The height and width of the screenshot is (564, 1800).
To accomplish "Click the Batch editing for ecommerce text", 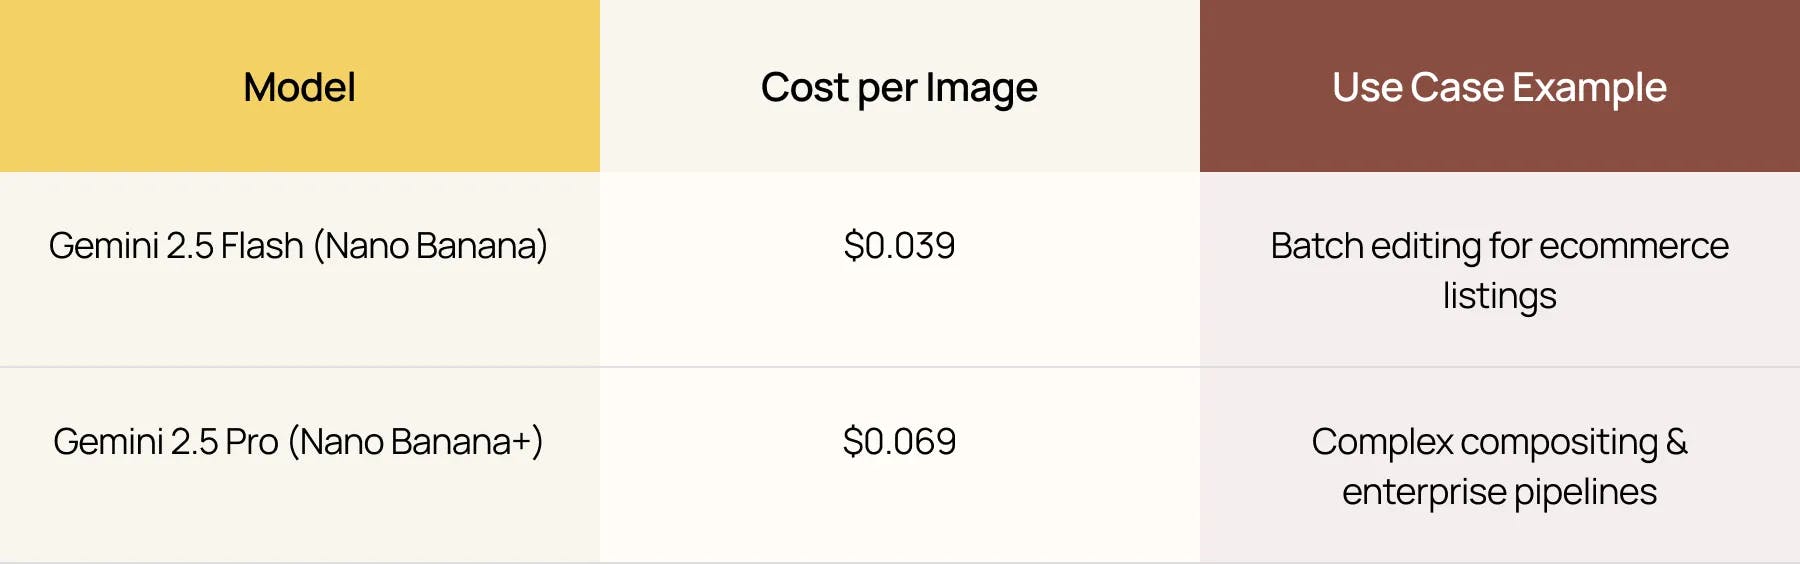I will pos(1499,246).
